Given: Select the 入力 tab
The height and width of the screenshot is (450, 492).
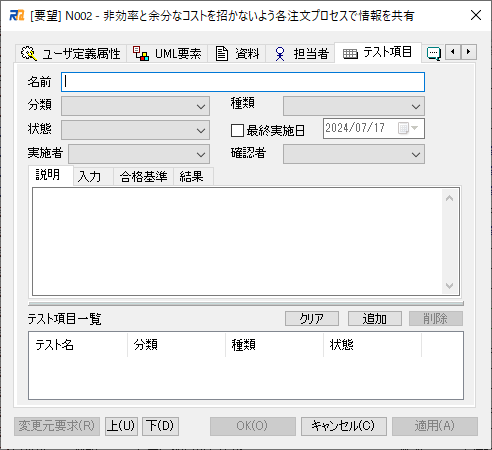Looking at the screenshot, I should coord(89,177).
